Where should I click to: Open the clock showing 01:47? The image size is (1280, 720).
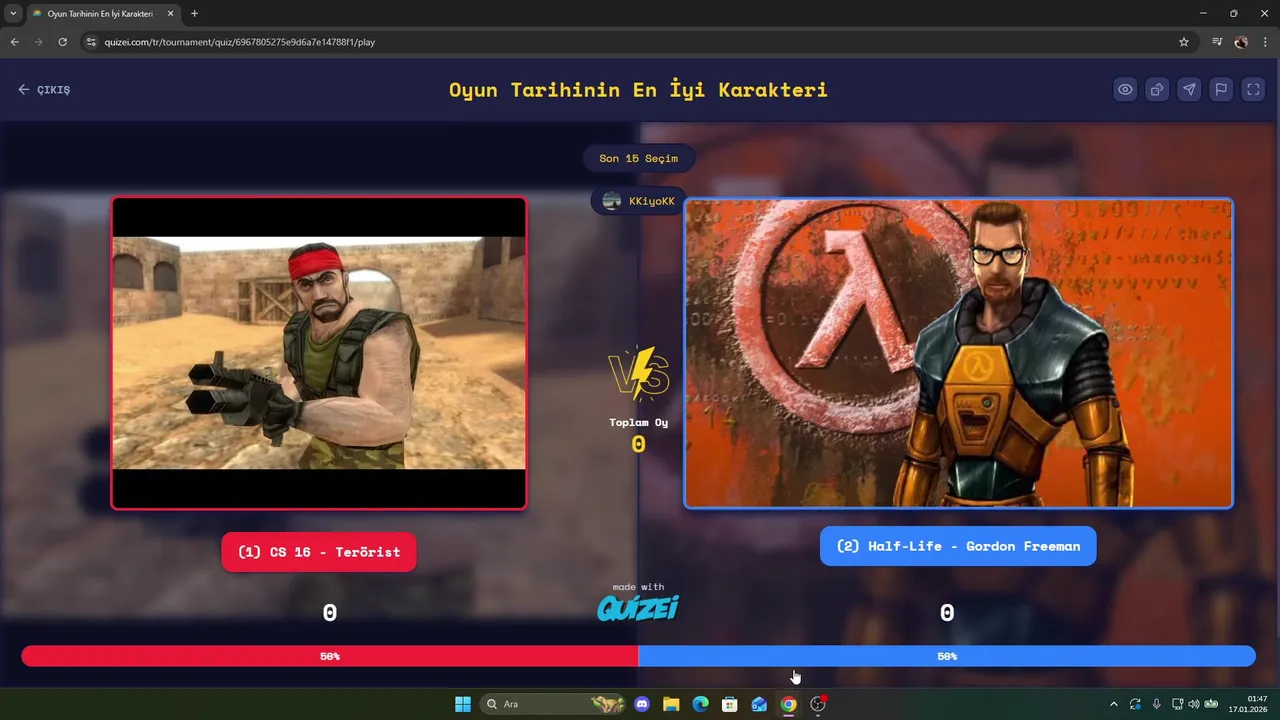pyautogui.click(x=1248, y=704)
